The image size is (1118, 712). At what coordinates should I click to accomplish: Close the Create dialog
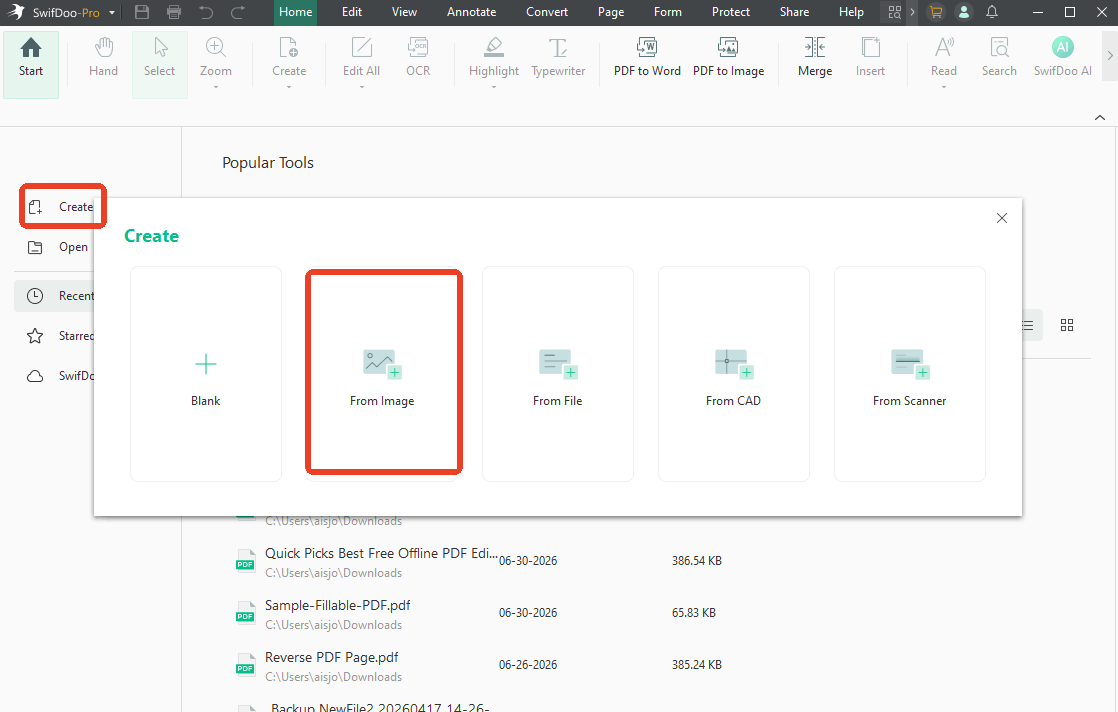coord(1002,218)
